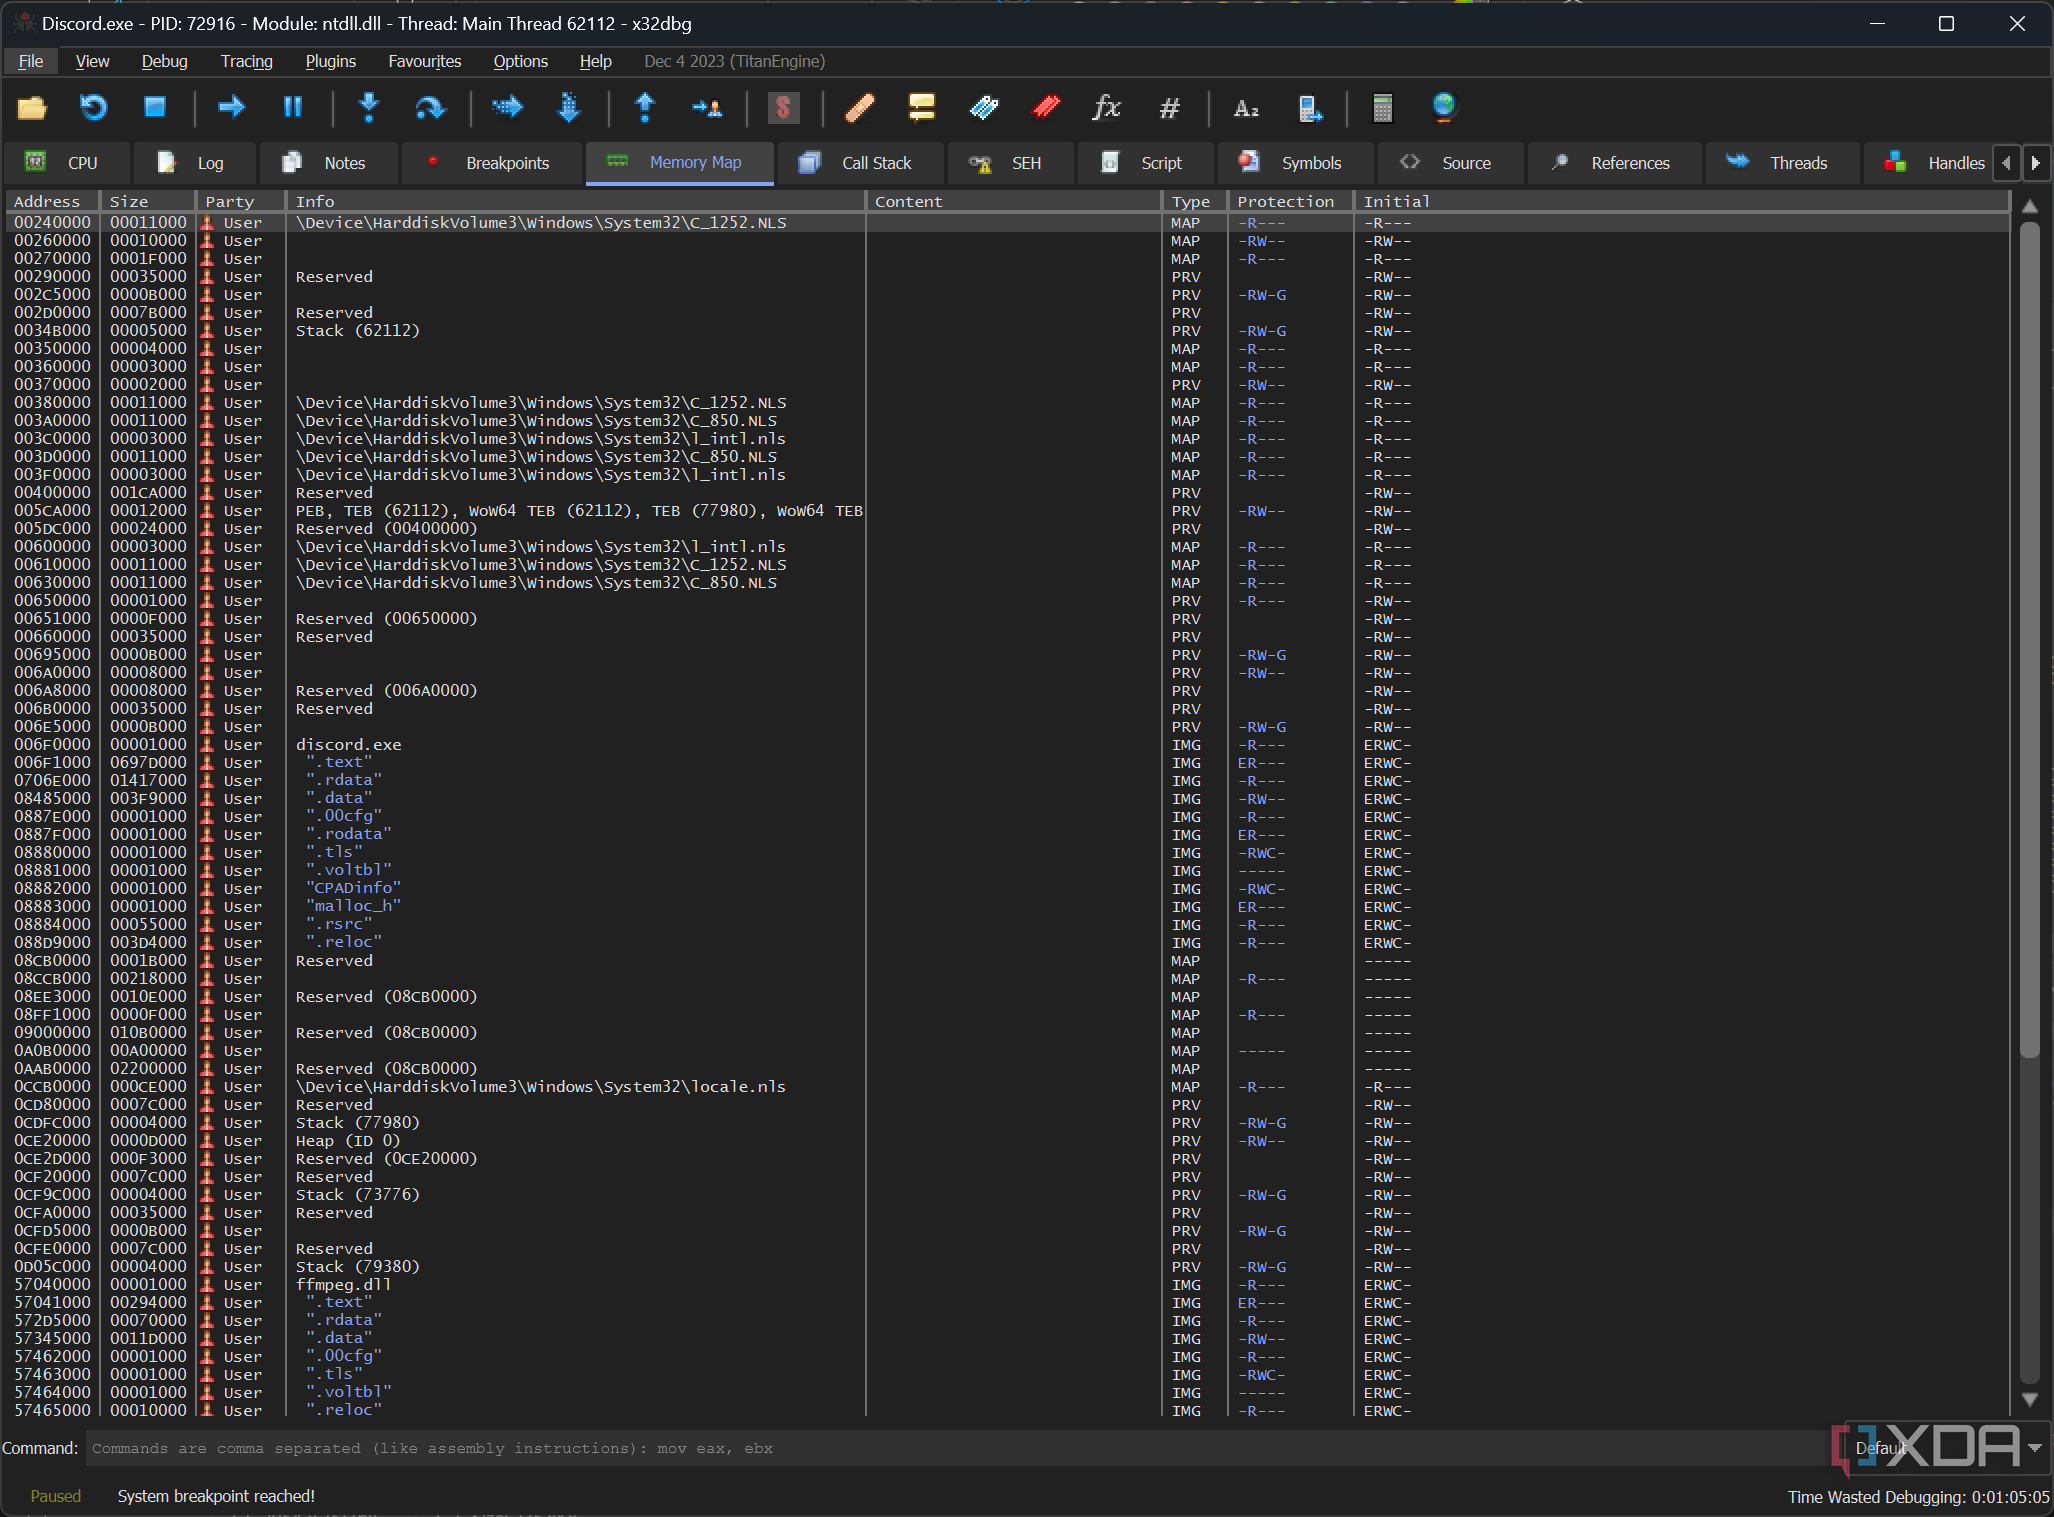The width and height of the screenshot is (2054, 1517).
Task: Click the Step over icon
Action: (x=430, y=107)
